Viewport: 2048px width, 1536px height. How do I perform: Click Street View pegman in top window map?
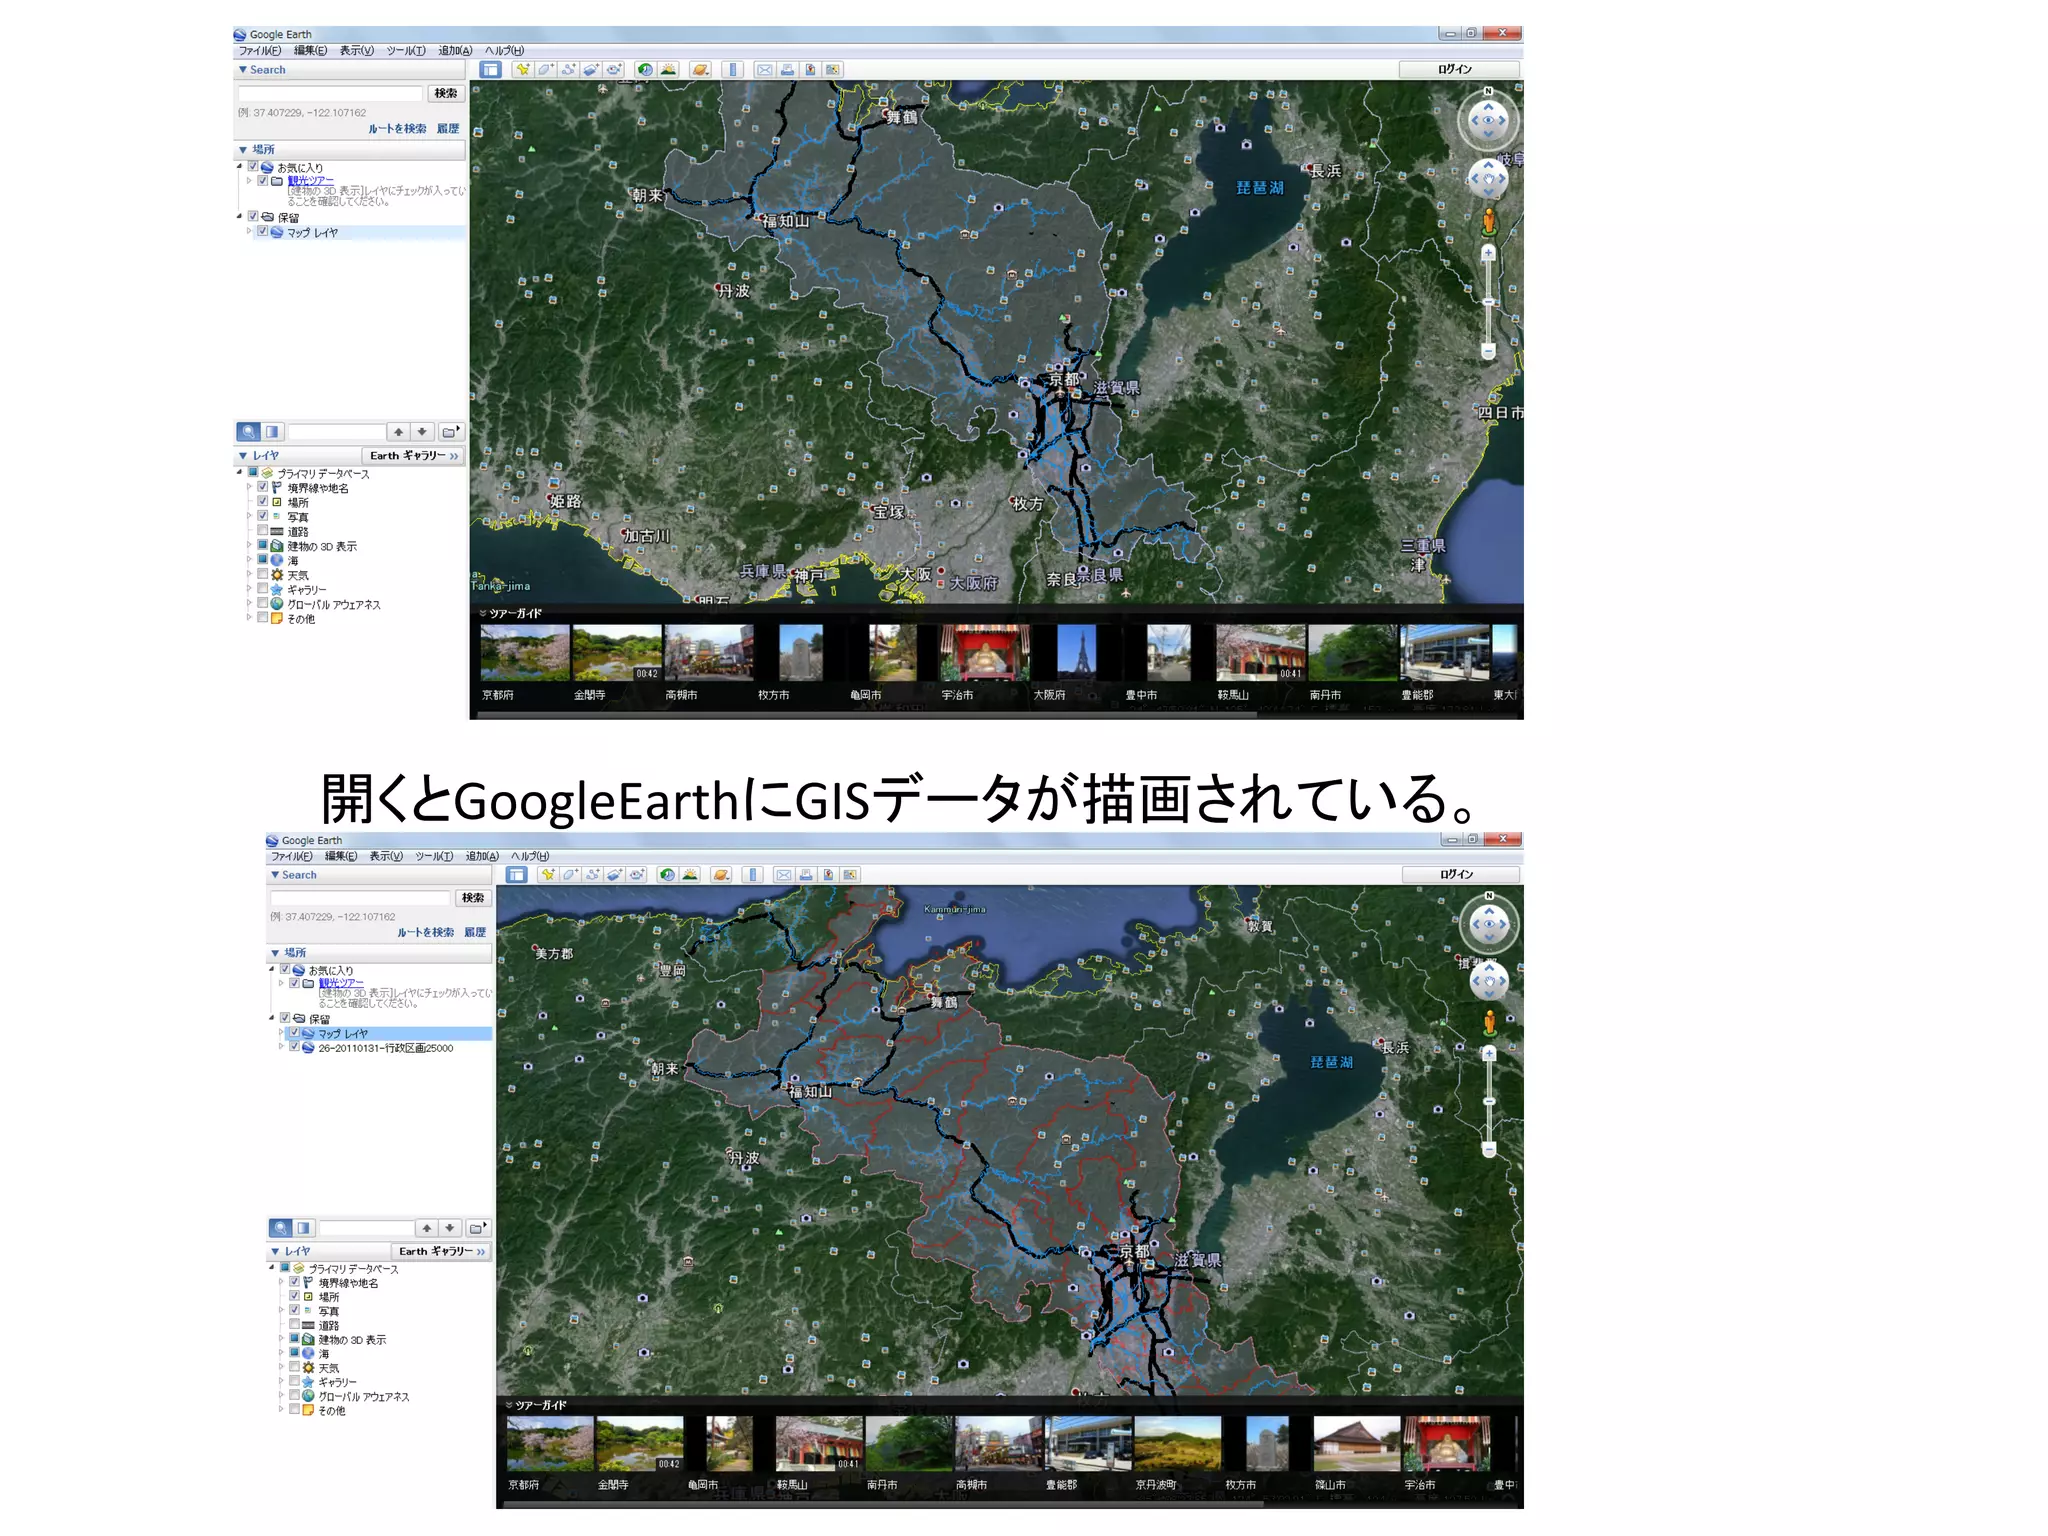pyautogui.click(x=1489, y=221)
